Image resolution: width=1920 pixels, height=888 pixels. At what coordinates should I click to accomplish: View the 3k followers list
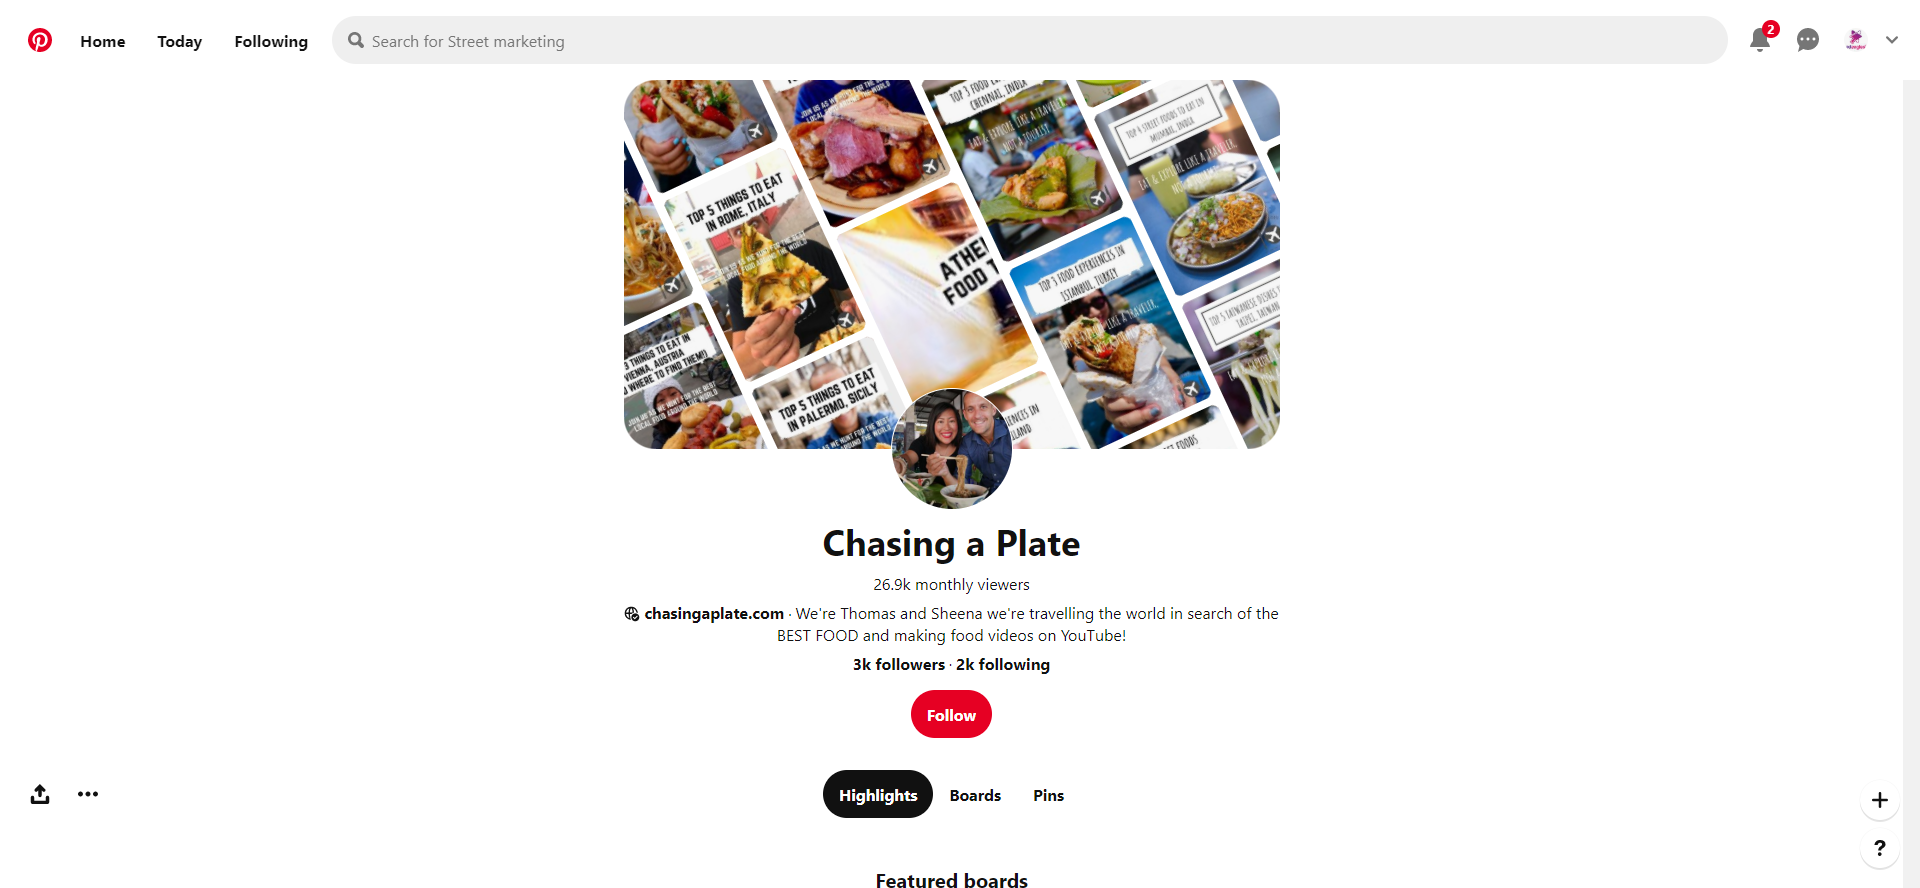(898, 664)
